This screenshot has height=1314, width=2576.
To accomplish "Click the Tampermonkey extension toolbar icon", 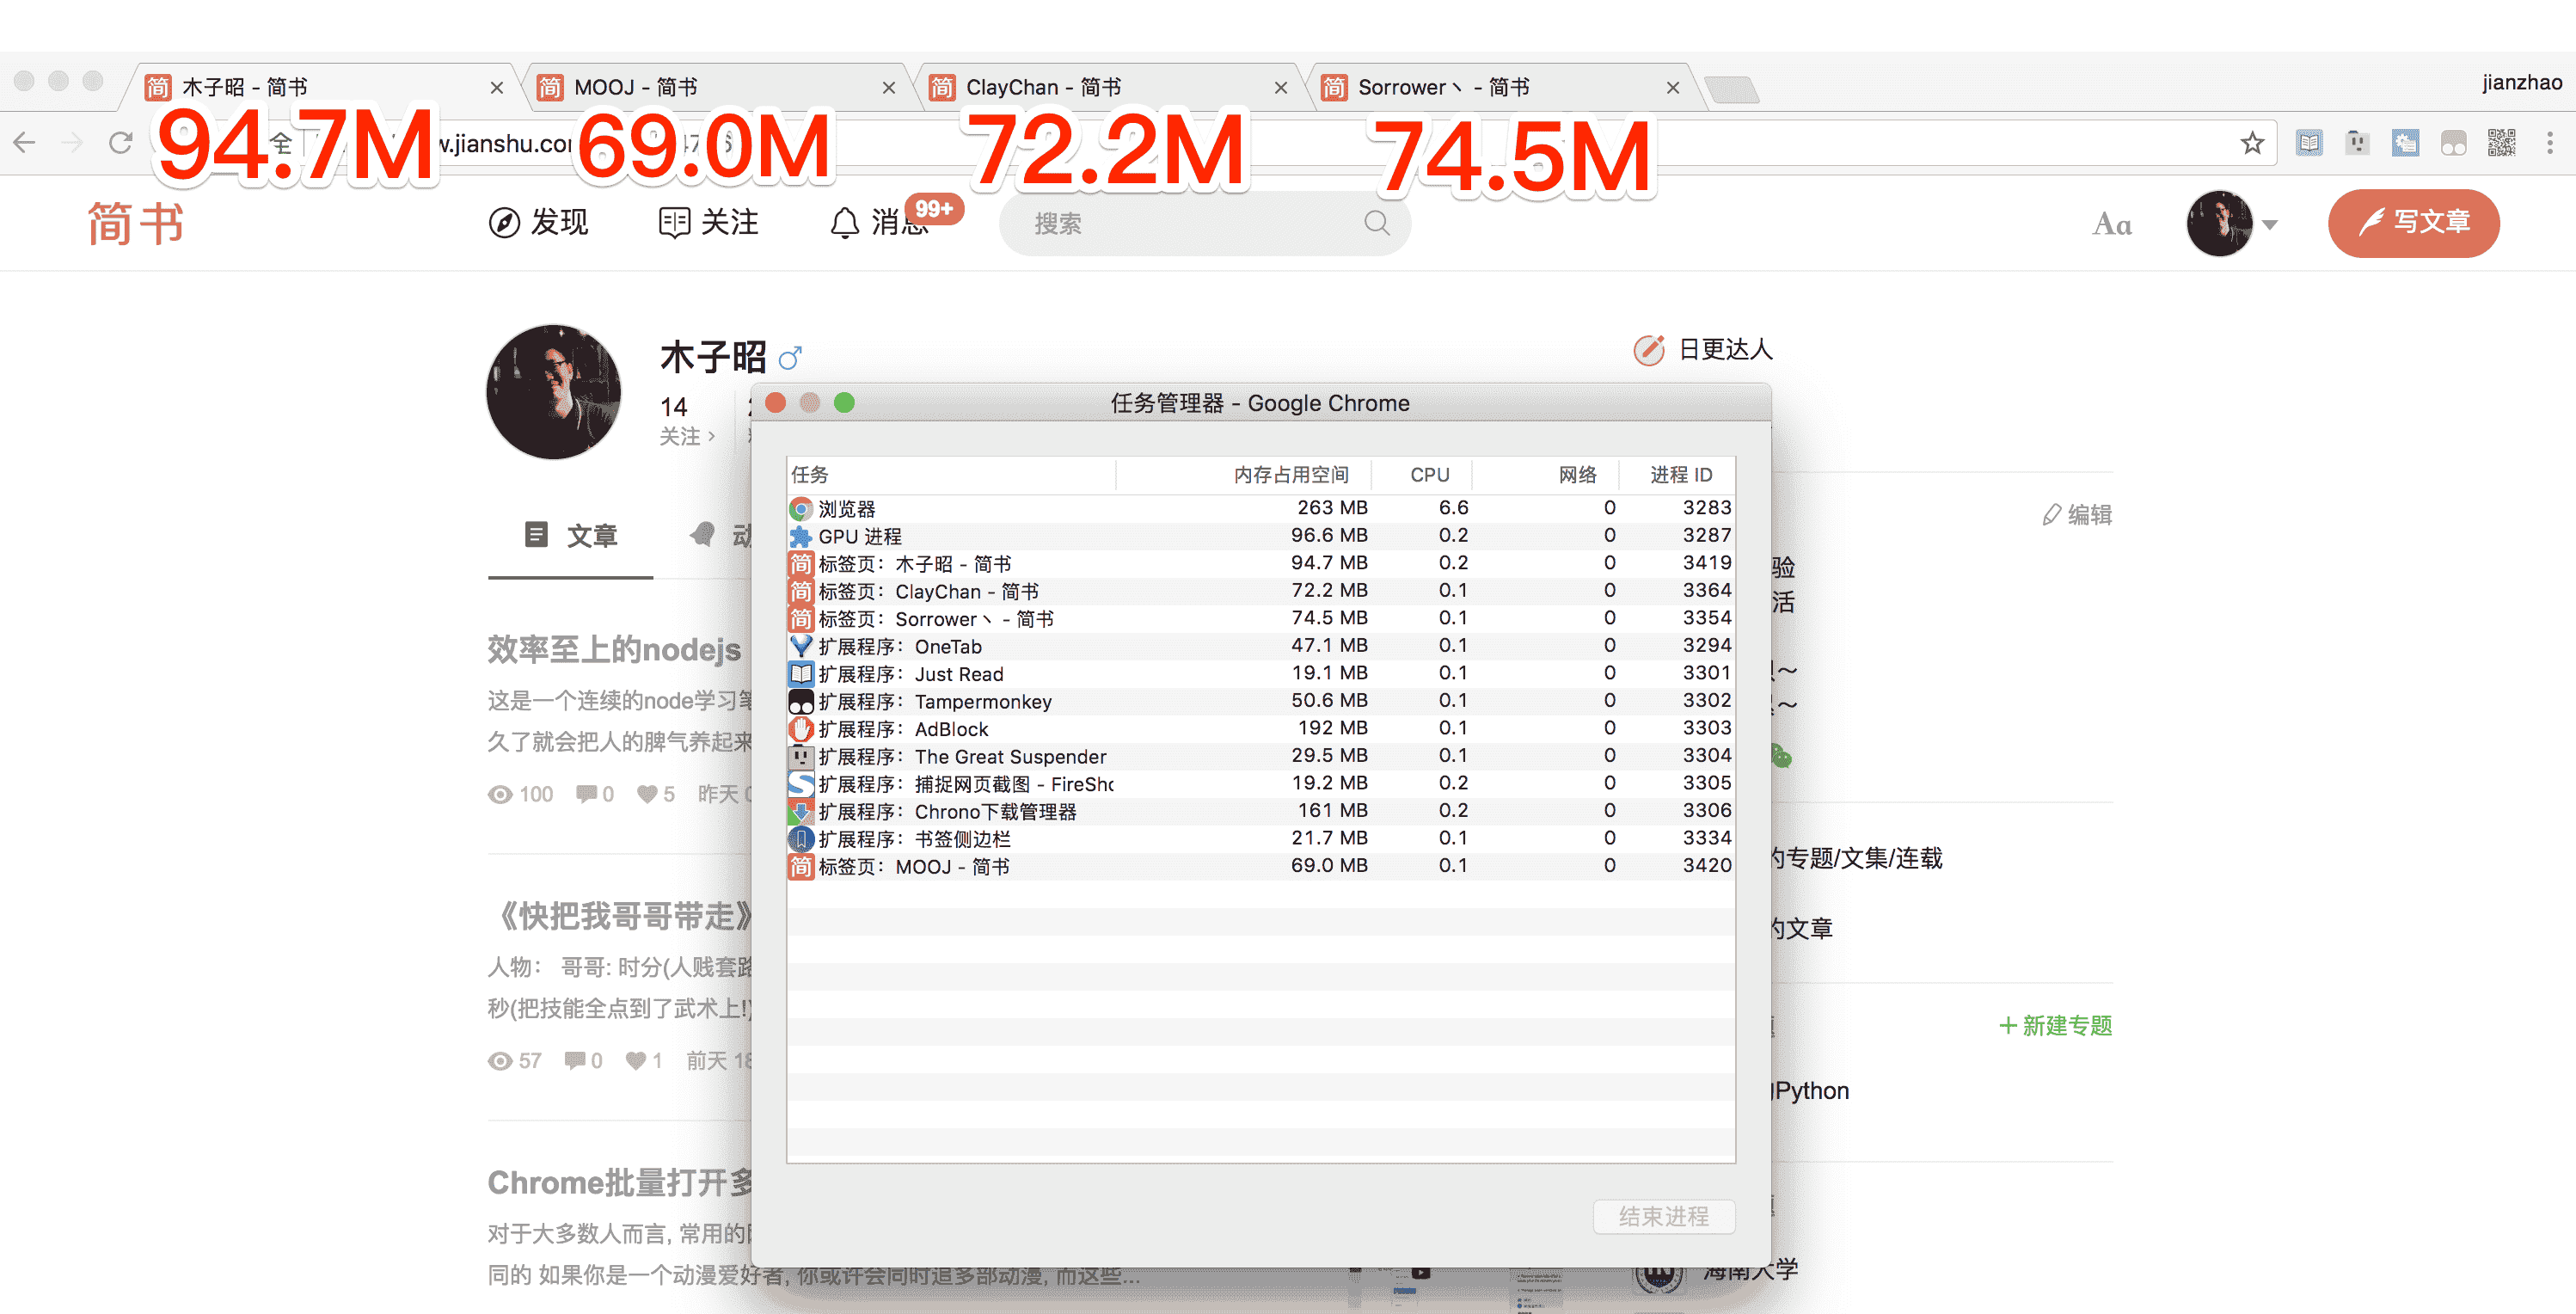I will click(x=2453, y=143).
